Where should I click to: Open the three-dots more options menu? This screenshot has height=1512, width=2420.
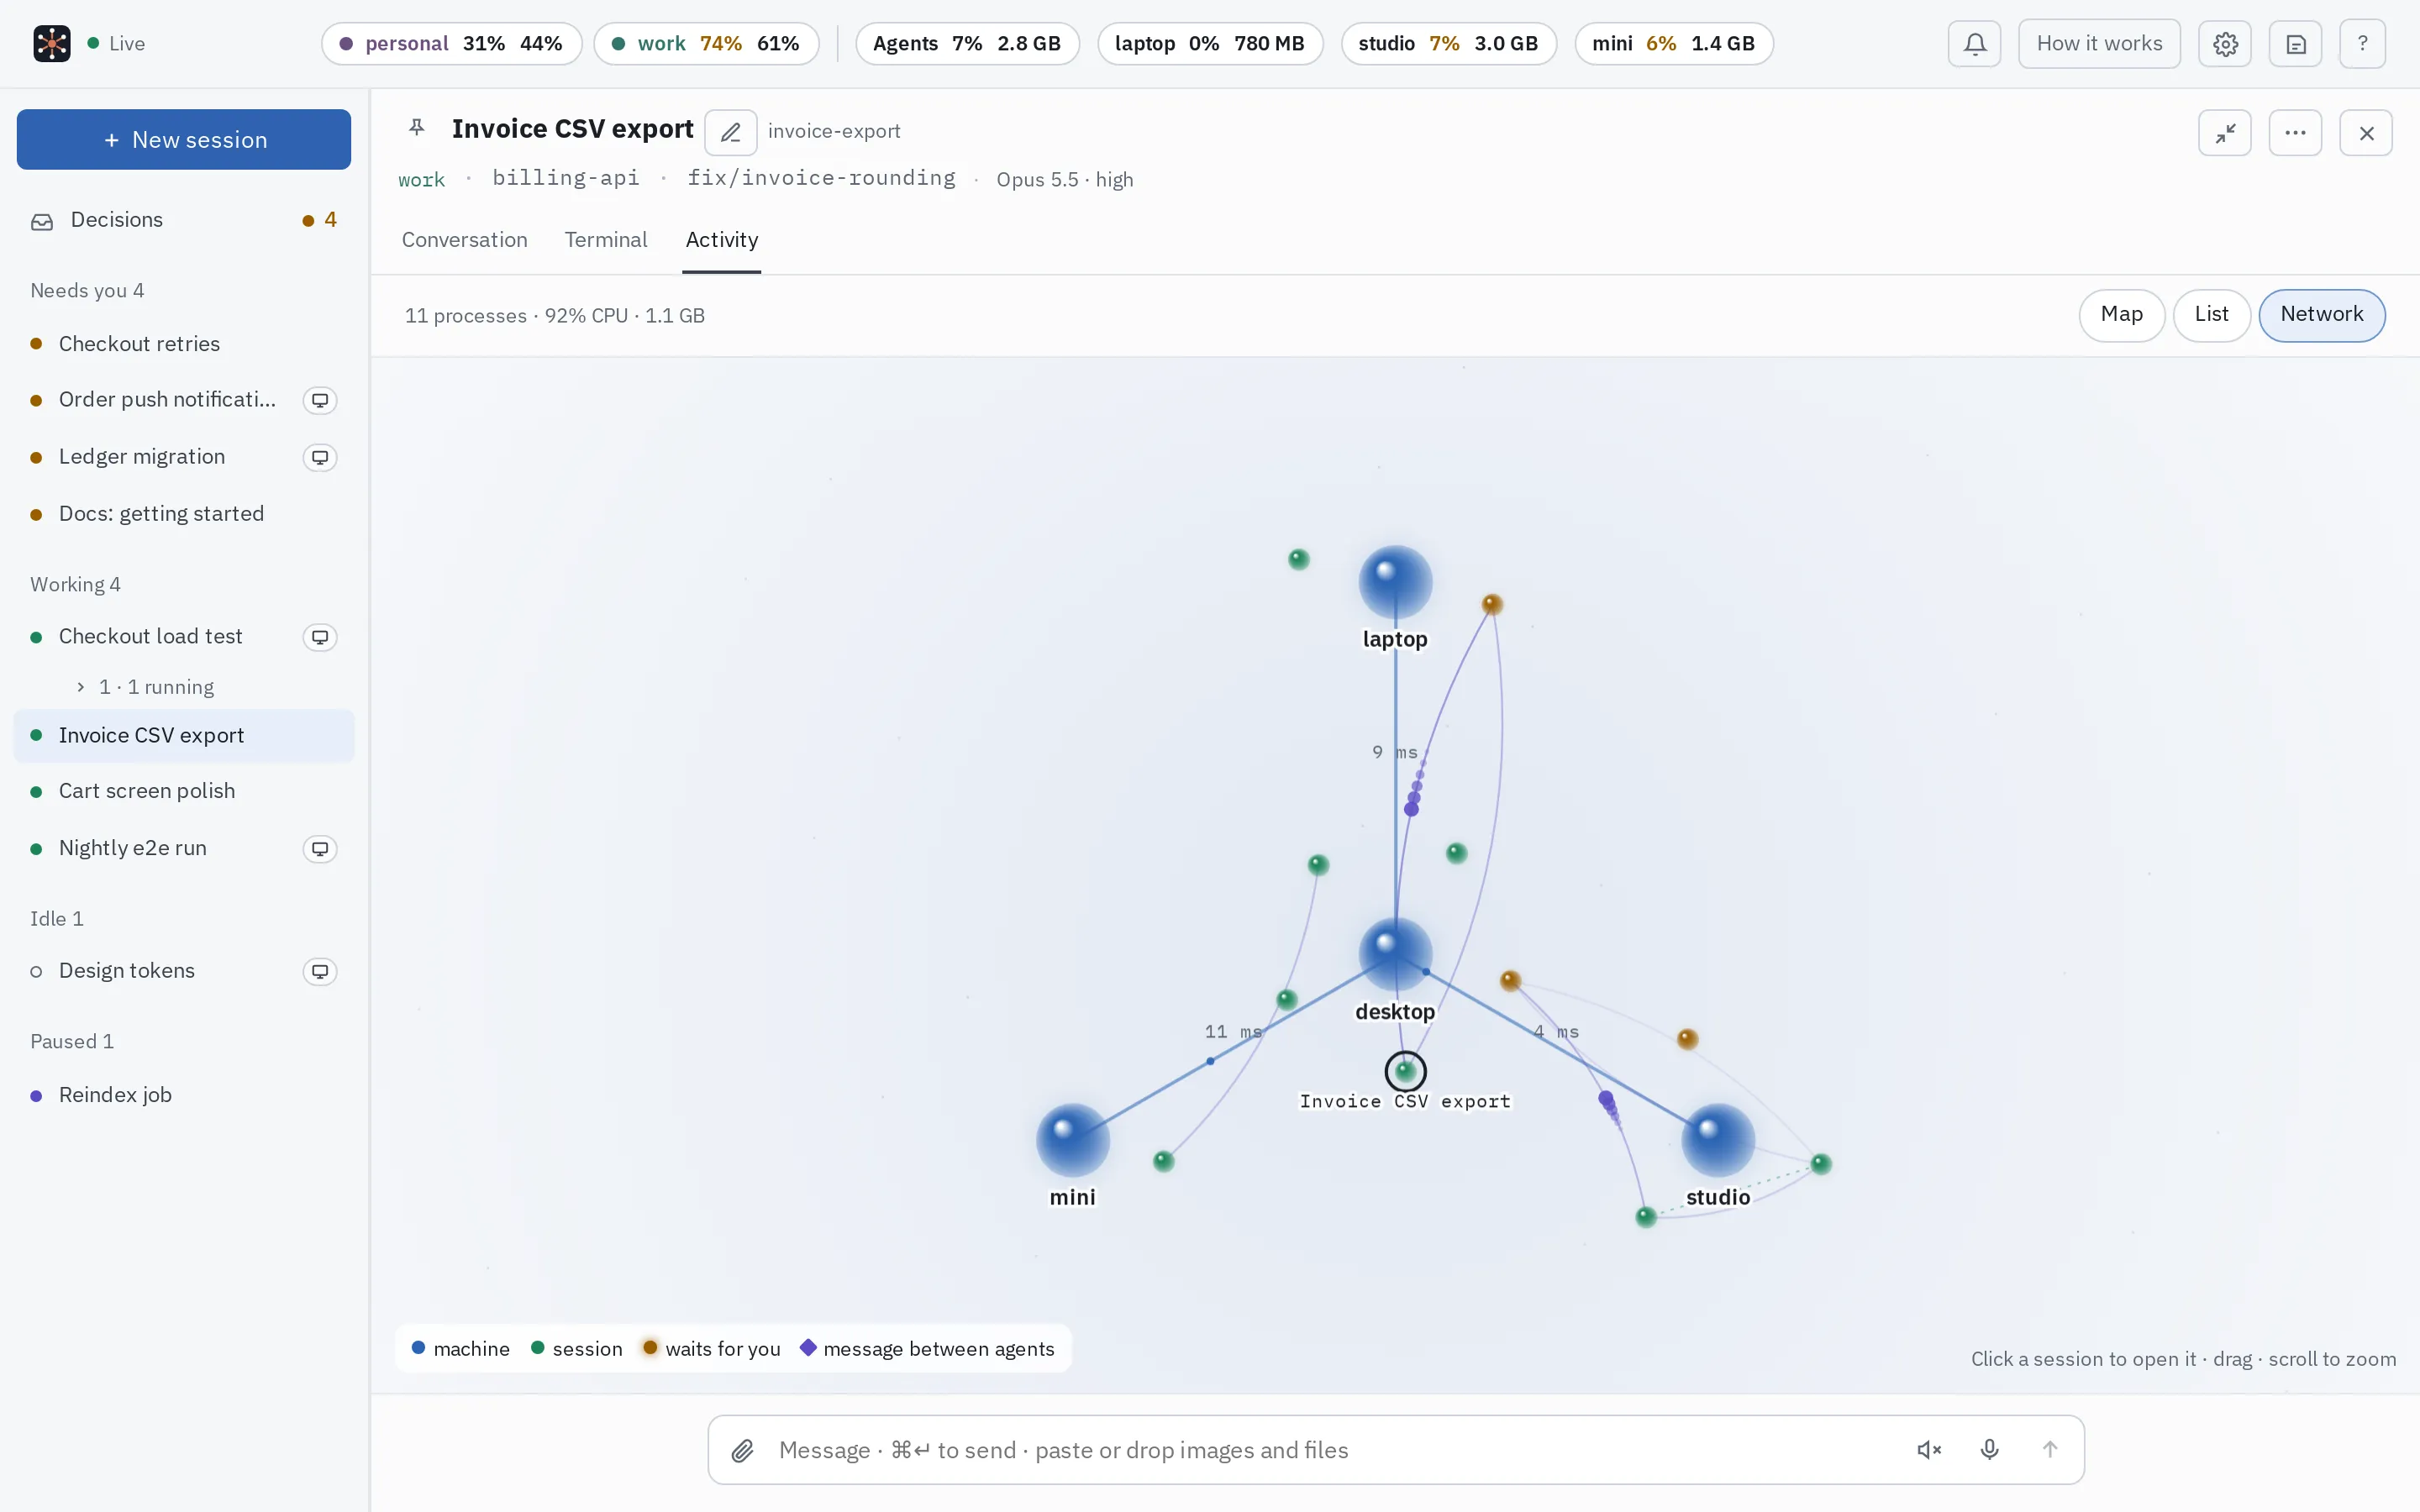[x=2295, y=133]
